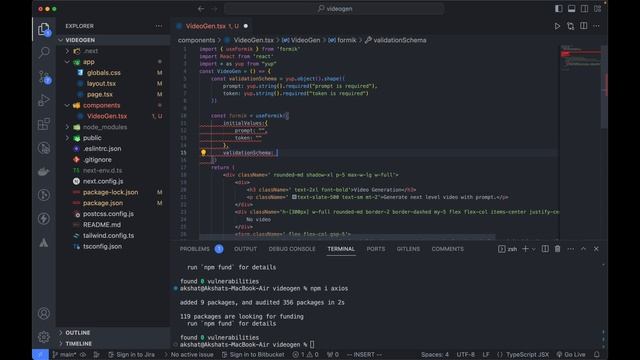Click the lightbulb code action icon
Image resolution: width=640 pixels, height=360 pixels.
coord(203,153)
